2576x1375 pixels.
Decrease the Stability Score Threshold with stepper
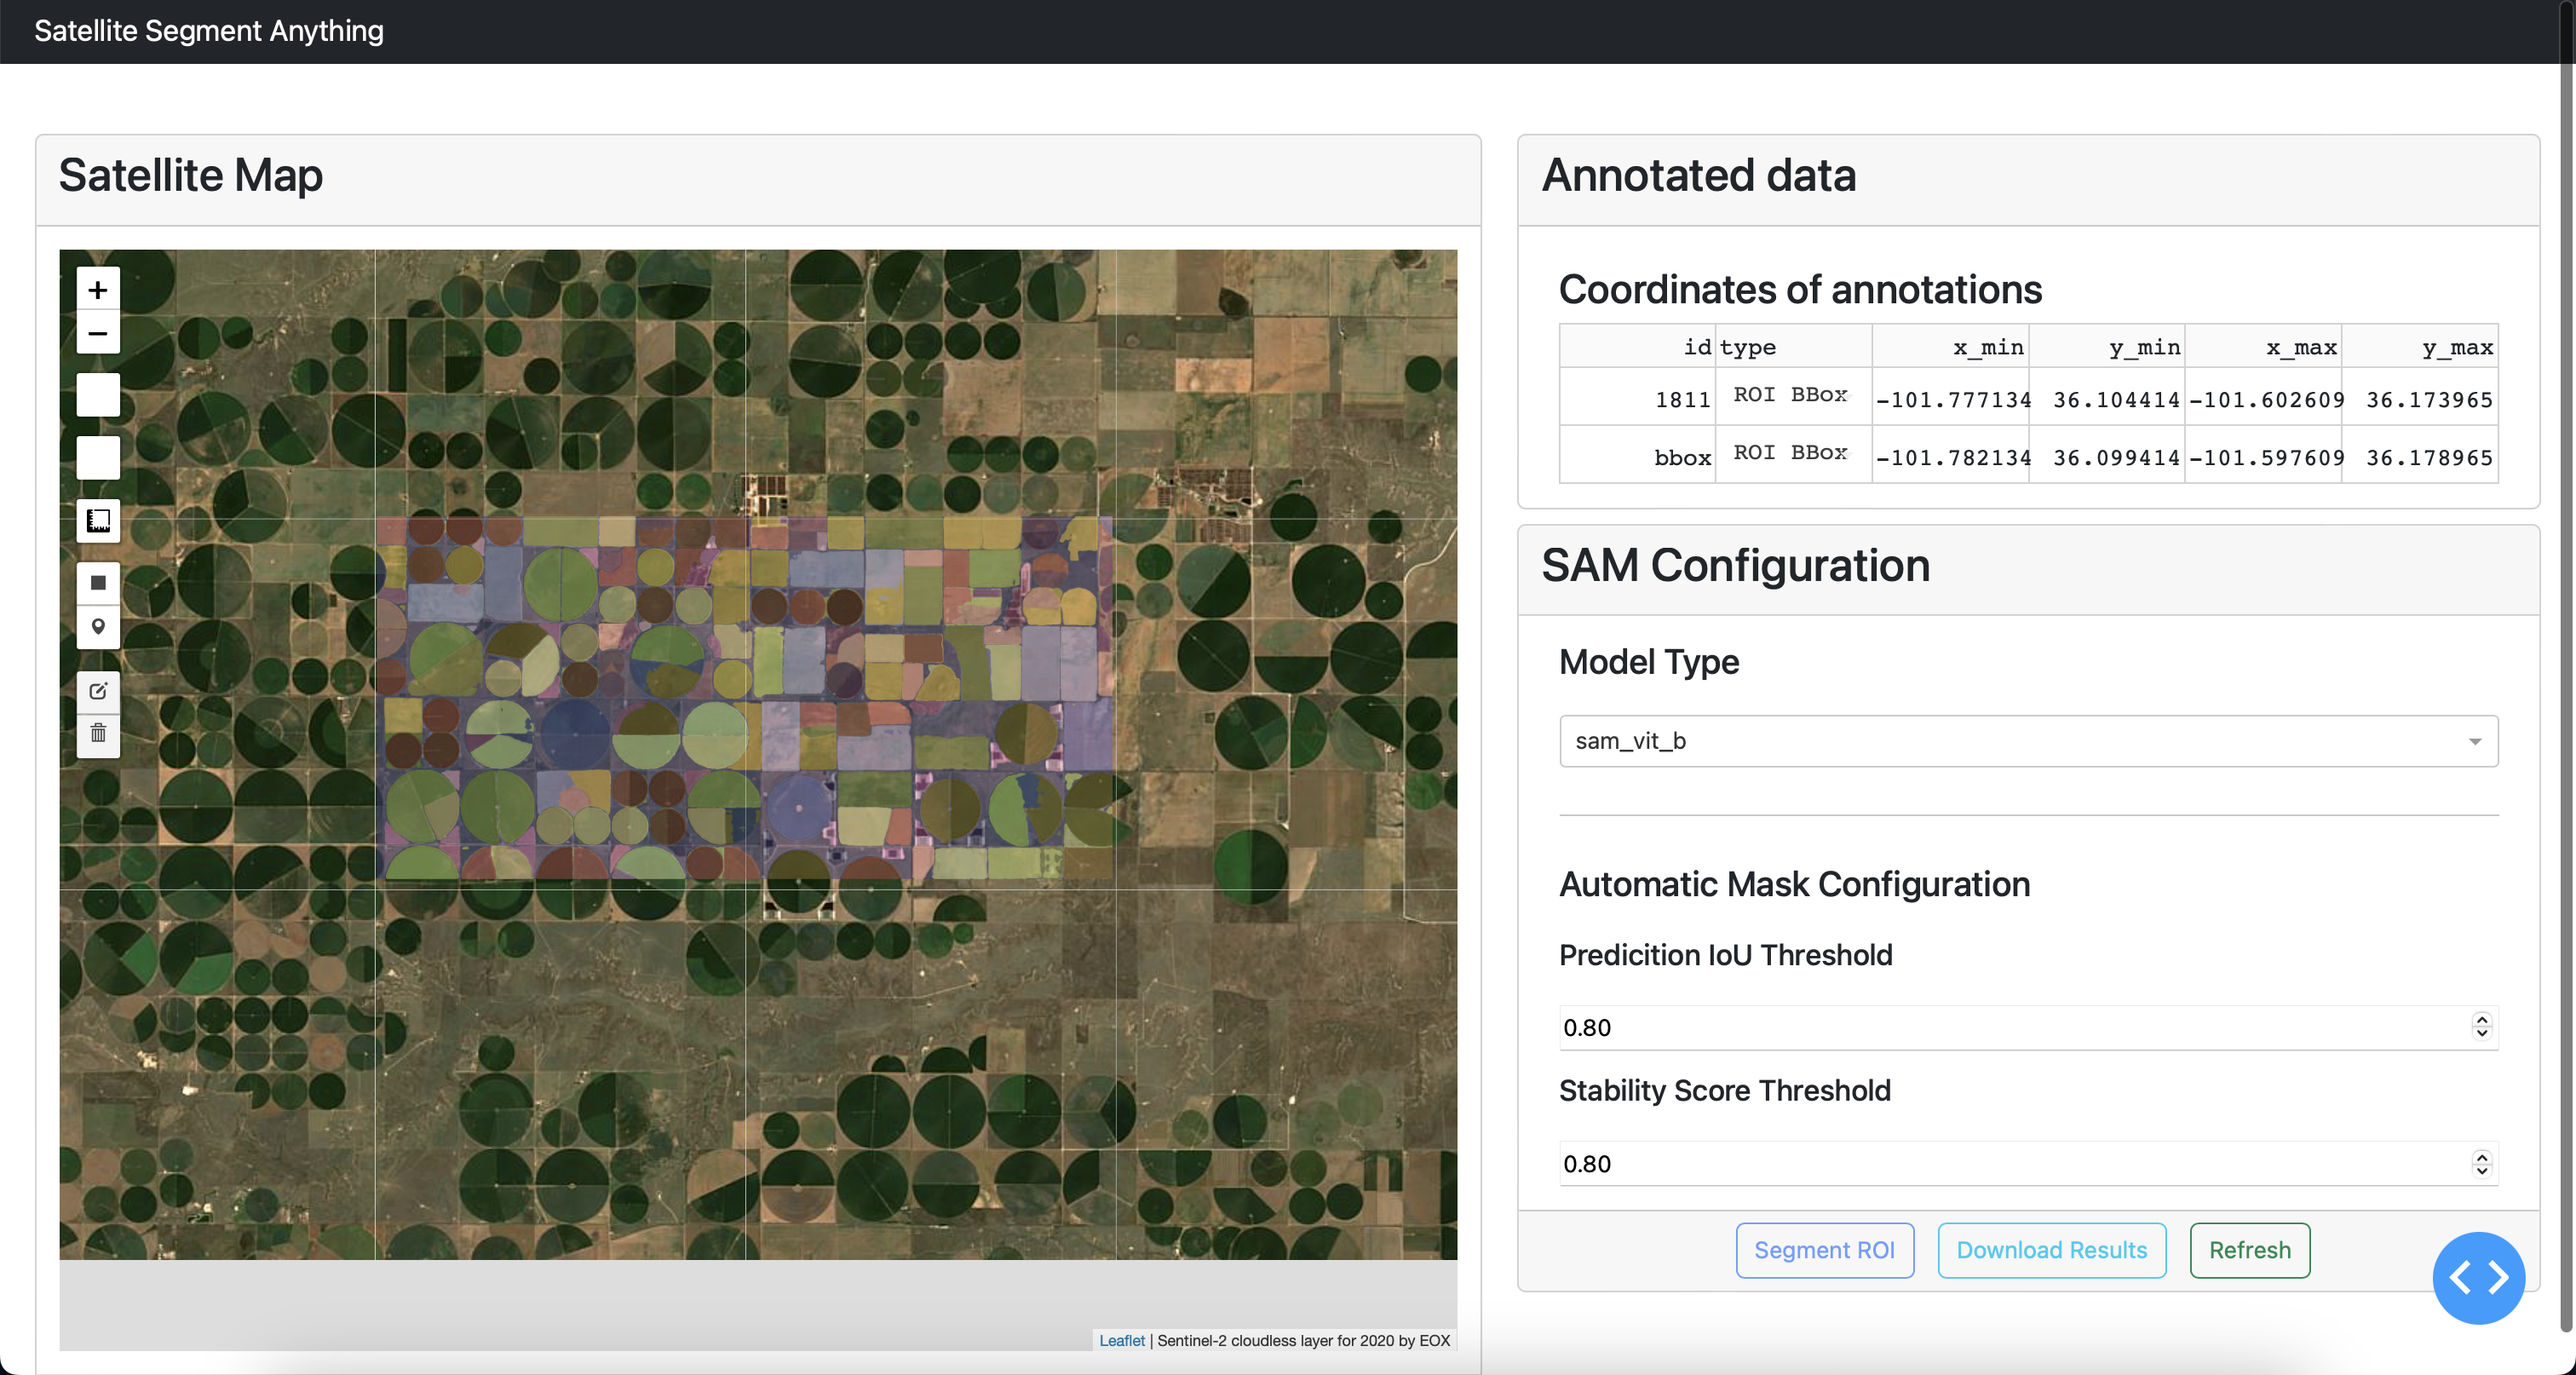(2481, 1171)
